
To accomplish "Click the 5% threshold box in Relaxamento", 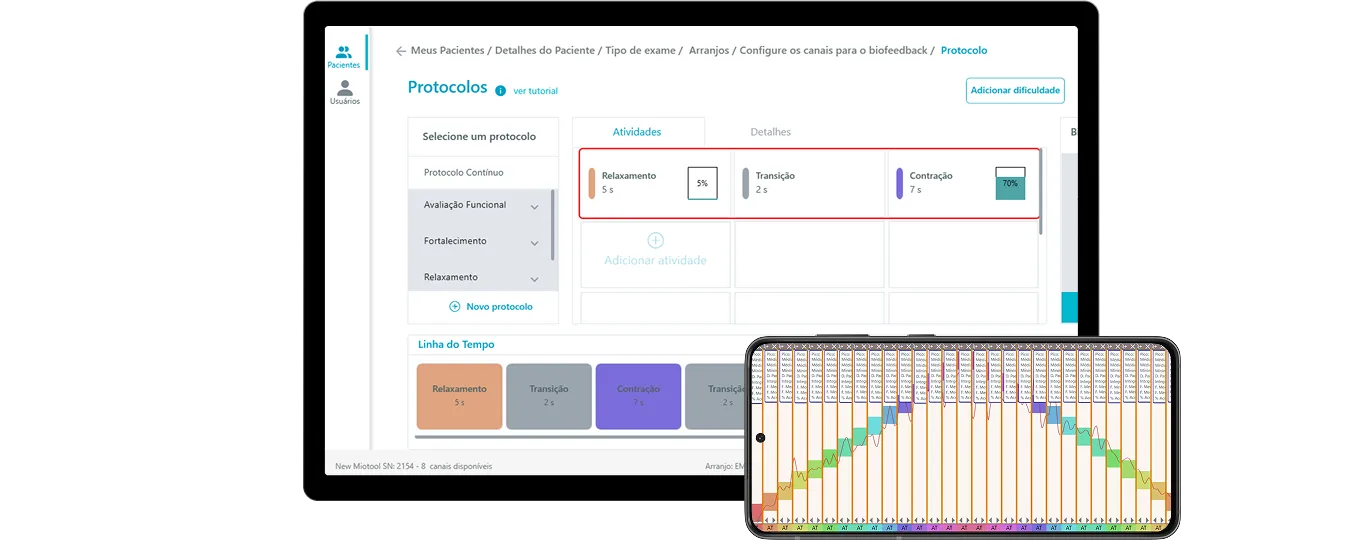I will (x=702, y=183).
